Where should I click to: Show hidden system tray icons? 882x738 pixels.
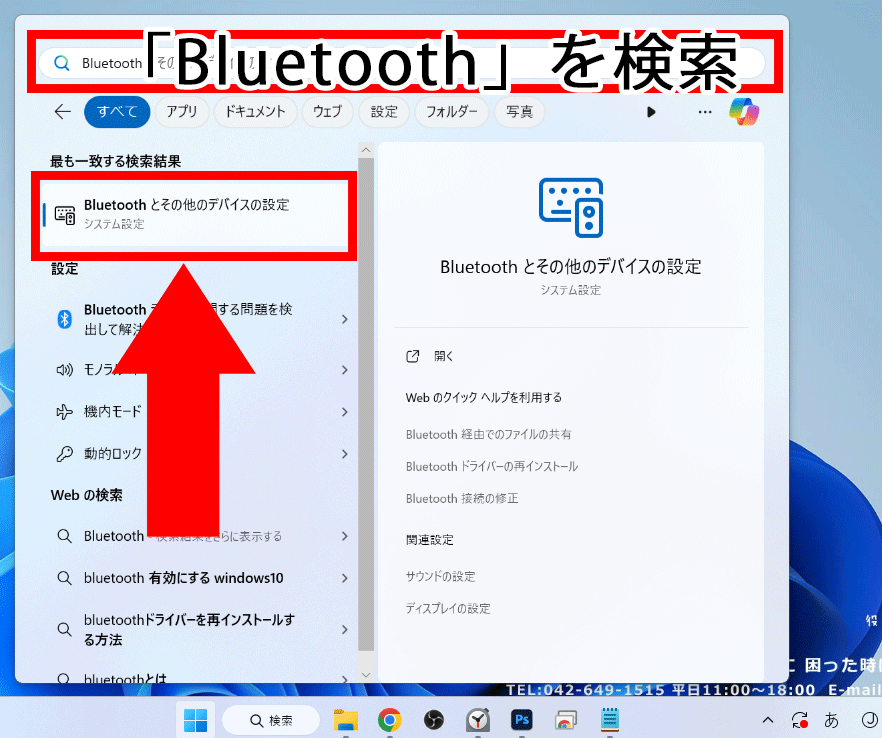pos(768,720)
